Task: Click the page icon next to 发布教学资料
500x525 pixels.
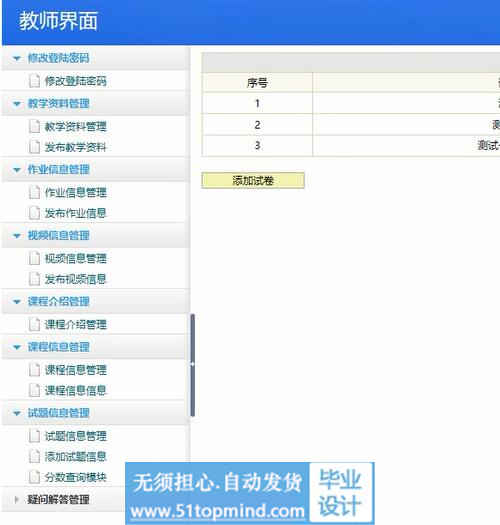Action: pyautogui.click(x=34, y=147)
